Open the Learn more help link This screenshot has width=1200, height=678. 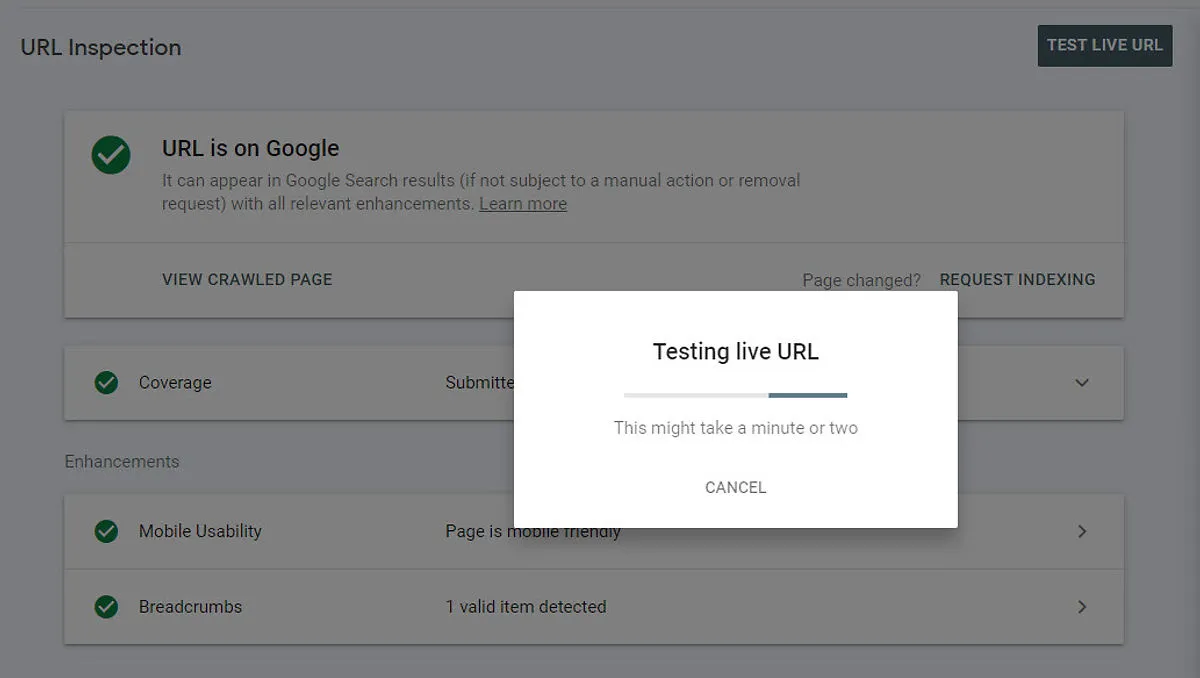[x=523, y=203]
